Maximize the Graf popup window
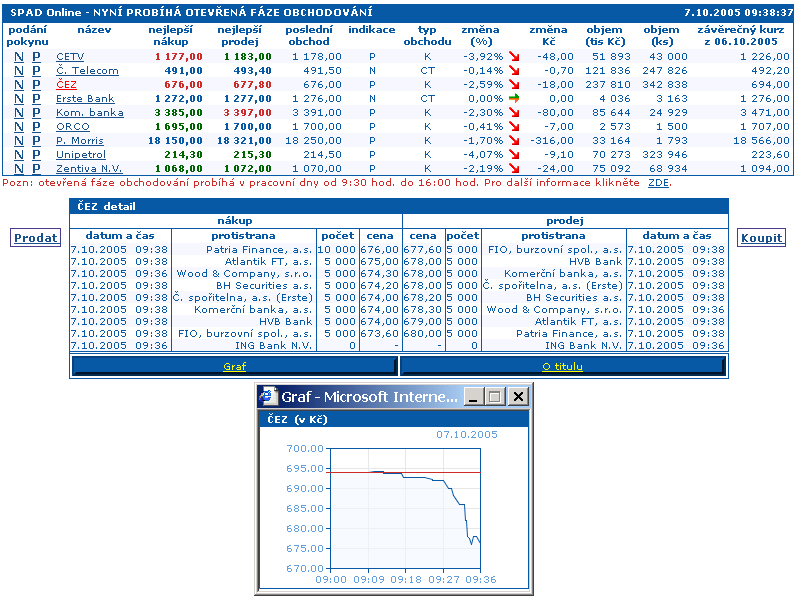This screenshot has width=796, height=600. point(495,397)
